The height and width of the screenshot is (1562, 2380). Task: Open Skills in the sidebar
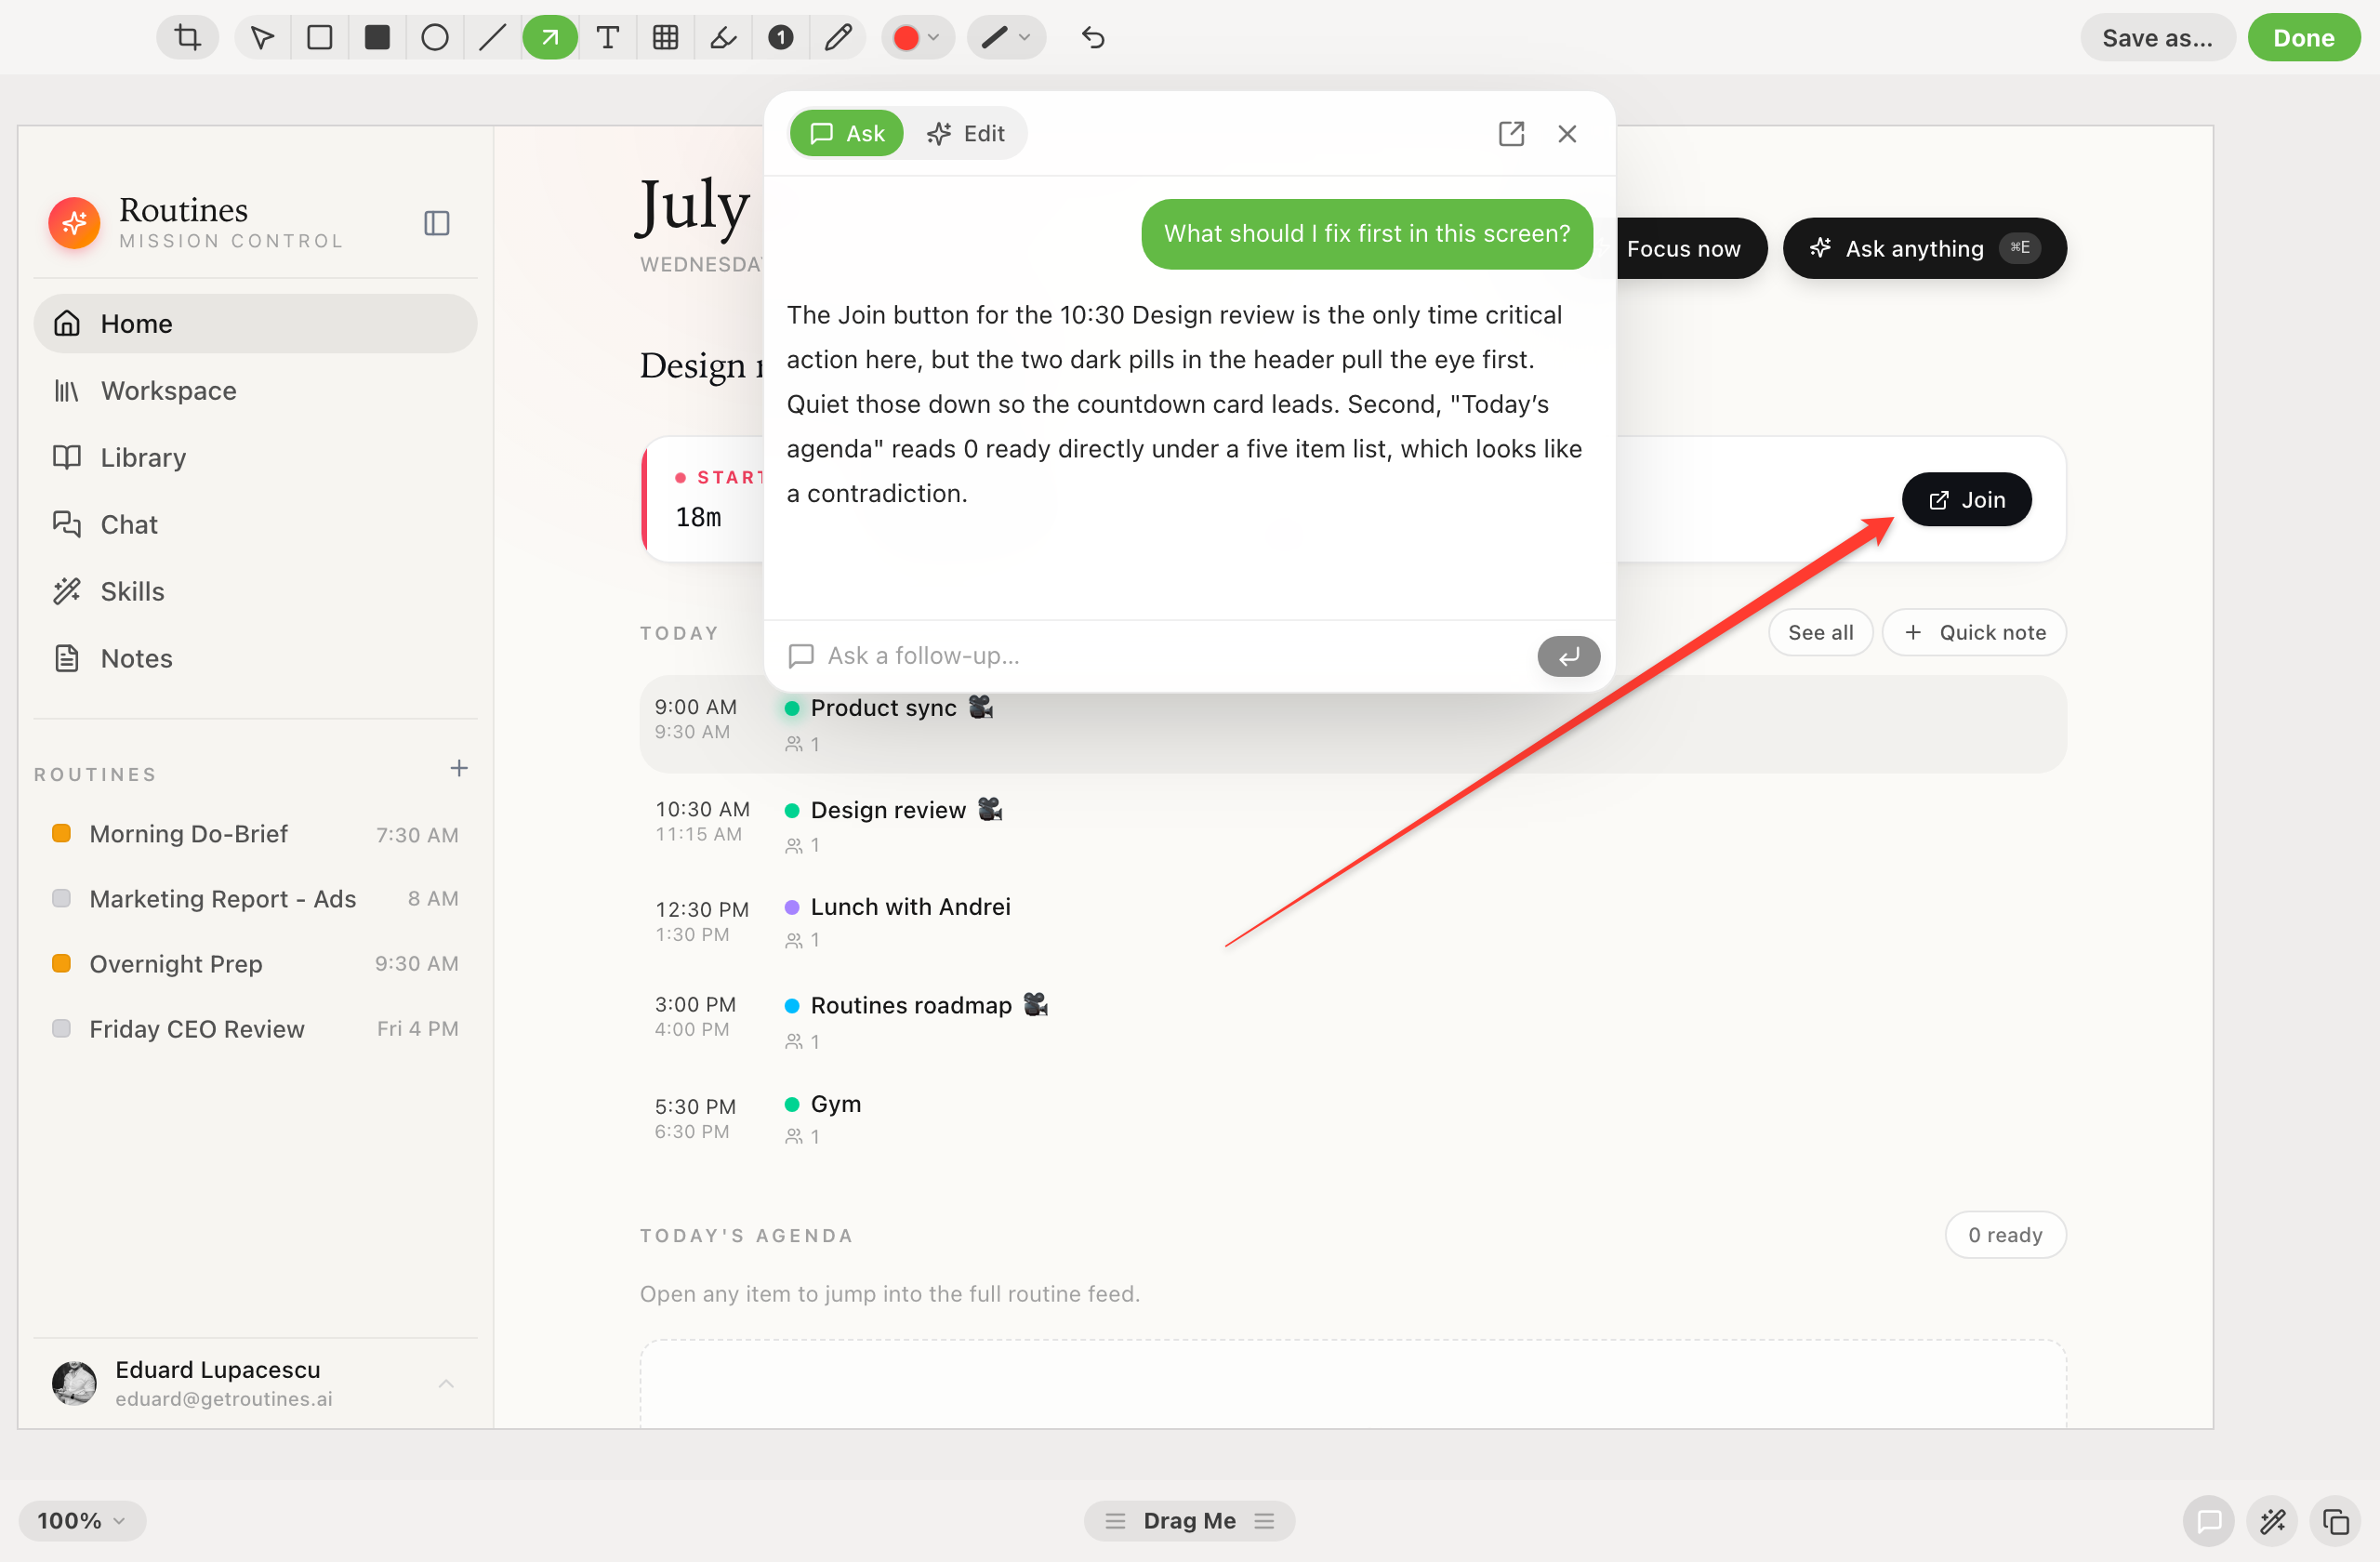click(255, 592)
